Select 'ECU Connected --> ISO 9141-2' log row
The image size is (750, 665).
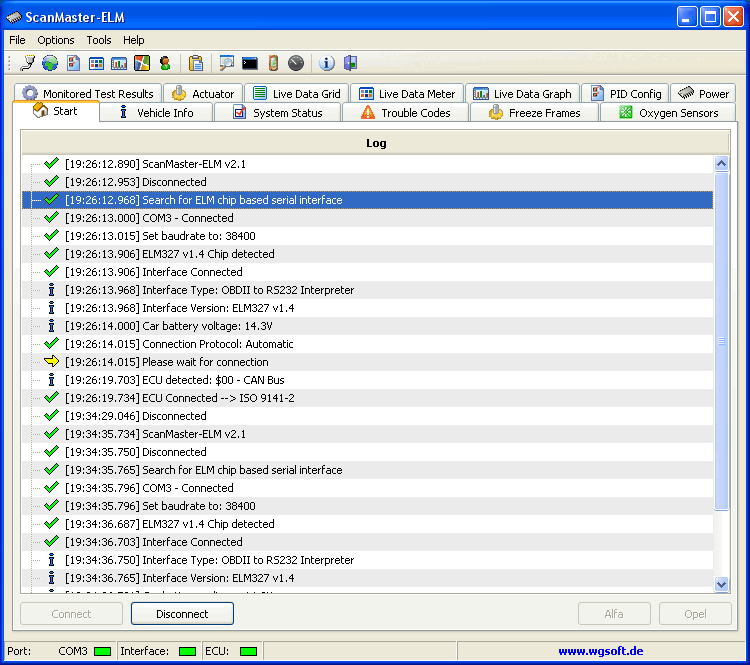click(x=367, y=398)
